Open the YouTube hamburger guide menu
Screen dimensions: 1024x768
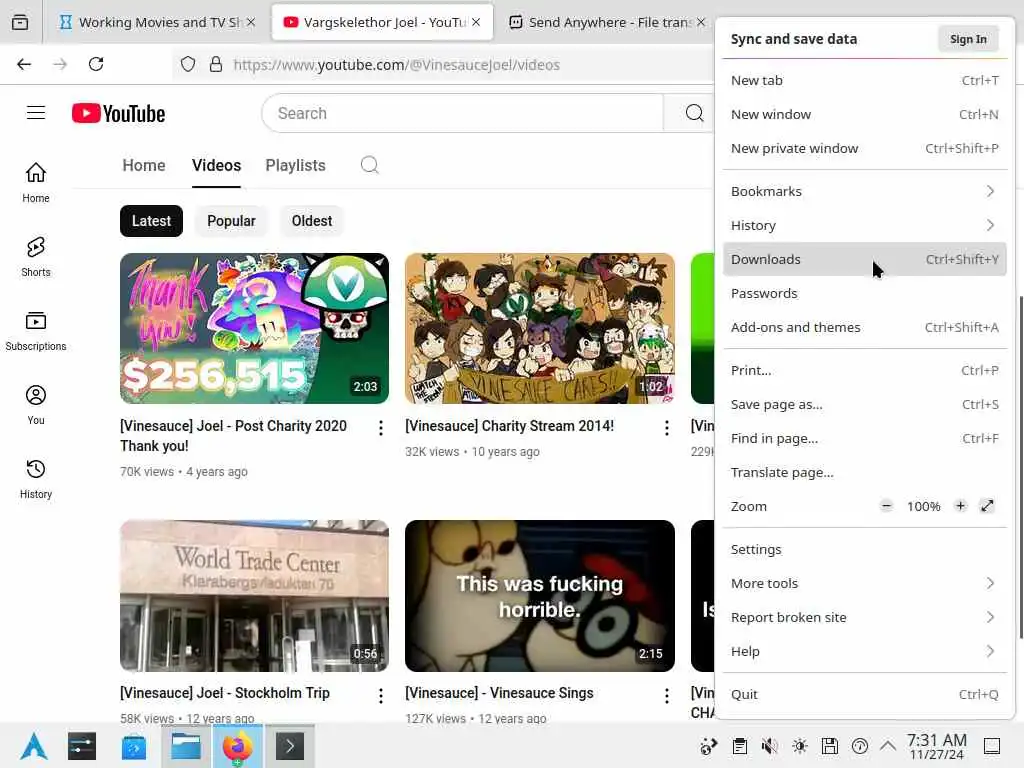36,113
